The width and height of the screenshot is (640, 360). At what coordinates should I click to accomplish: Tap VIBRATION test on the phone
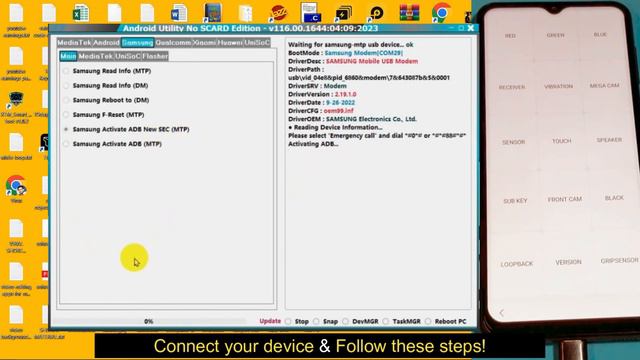(558, 87)
